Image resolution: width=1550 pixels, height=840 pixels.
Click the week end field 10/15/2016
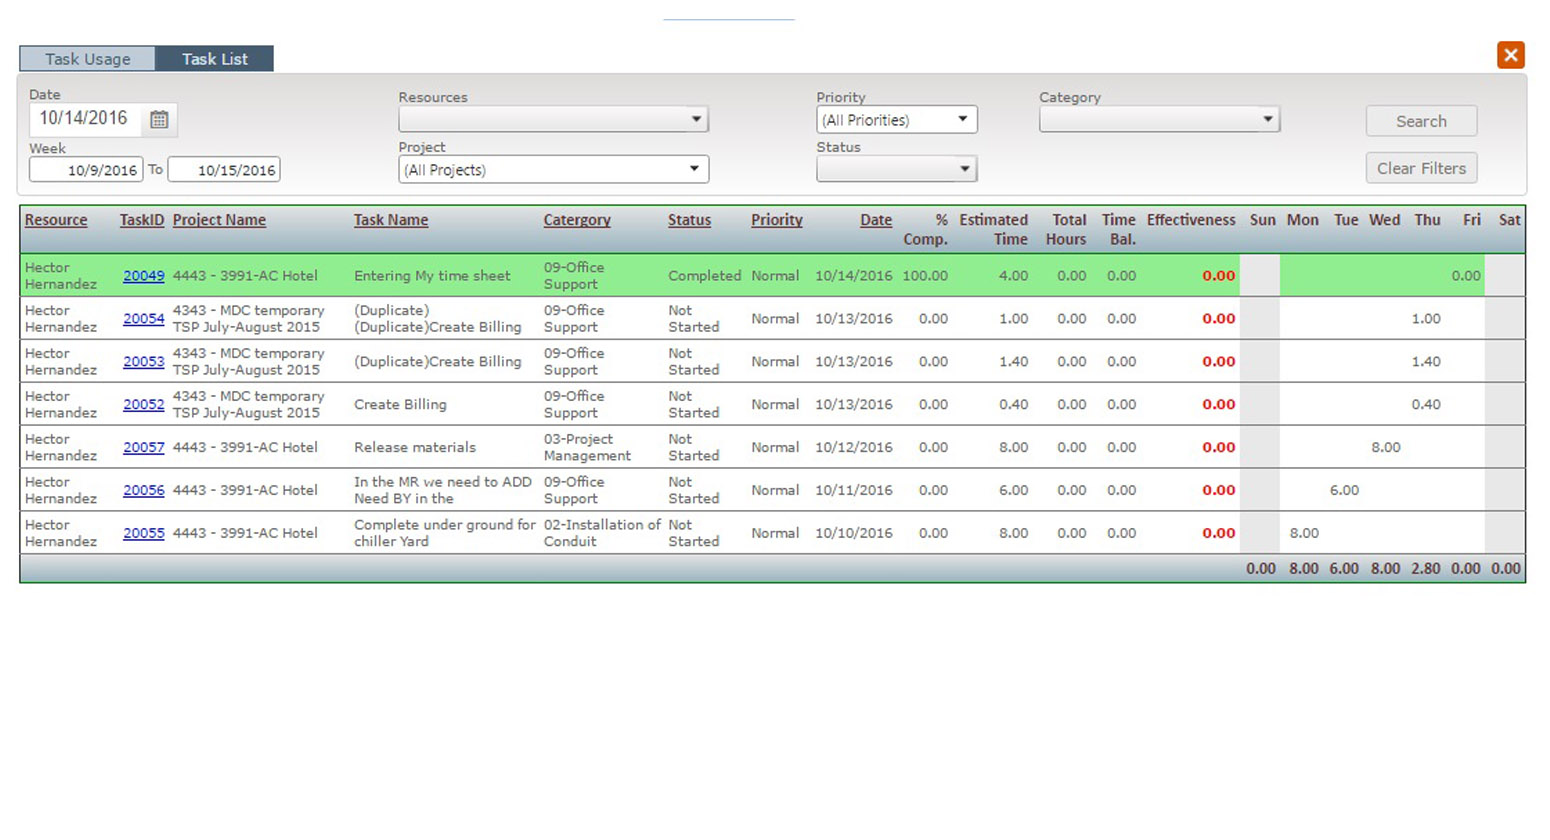(x=224, y=170)
